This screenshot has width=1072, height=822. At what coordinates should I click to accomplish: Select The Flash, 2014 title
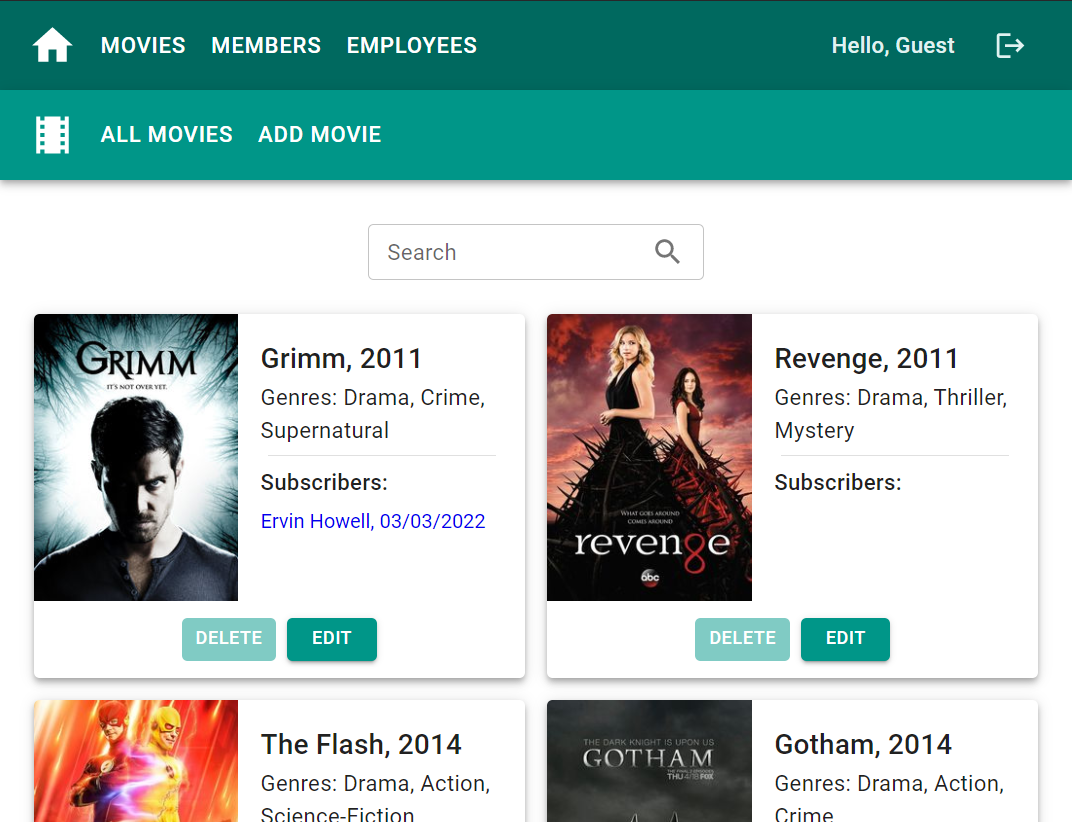click(x=361, y=744)
